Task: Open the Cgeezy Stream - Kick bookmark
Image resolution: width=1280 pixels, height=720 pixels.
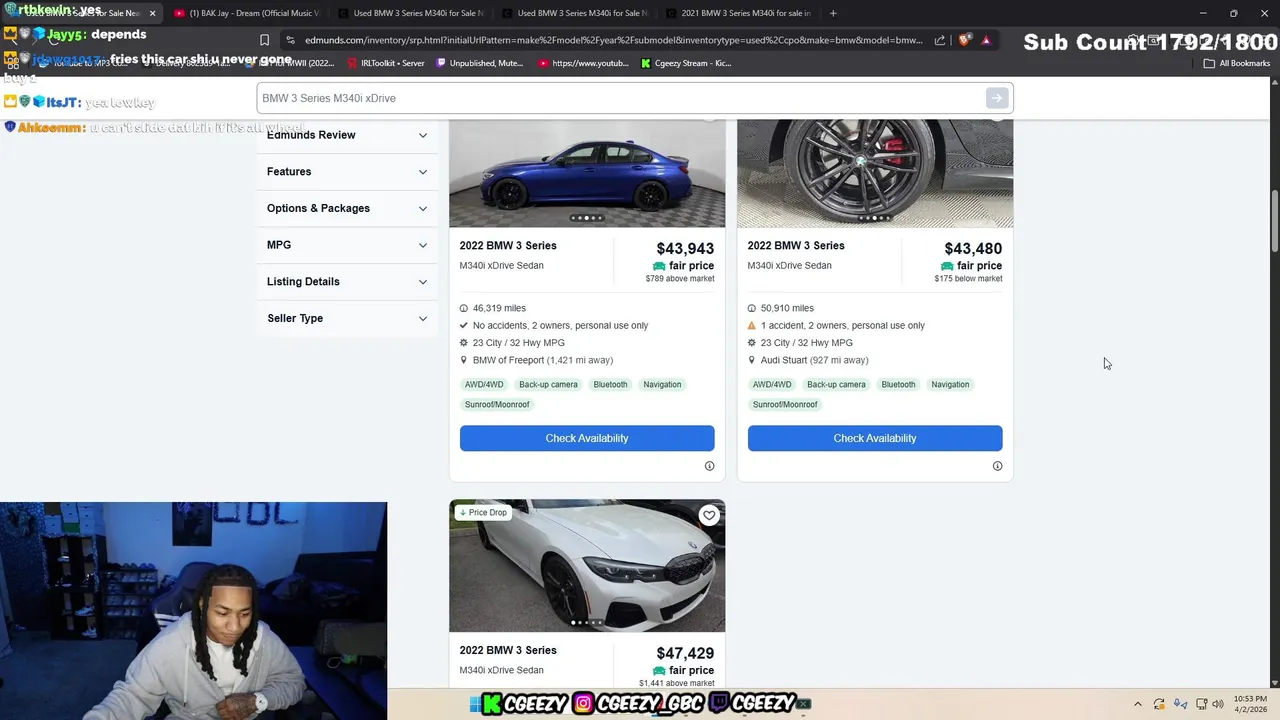Action: pyautogui.click(x=686, y=63)
